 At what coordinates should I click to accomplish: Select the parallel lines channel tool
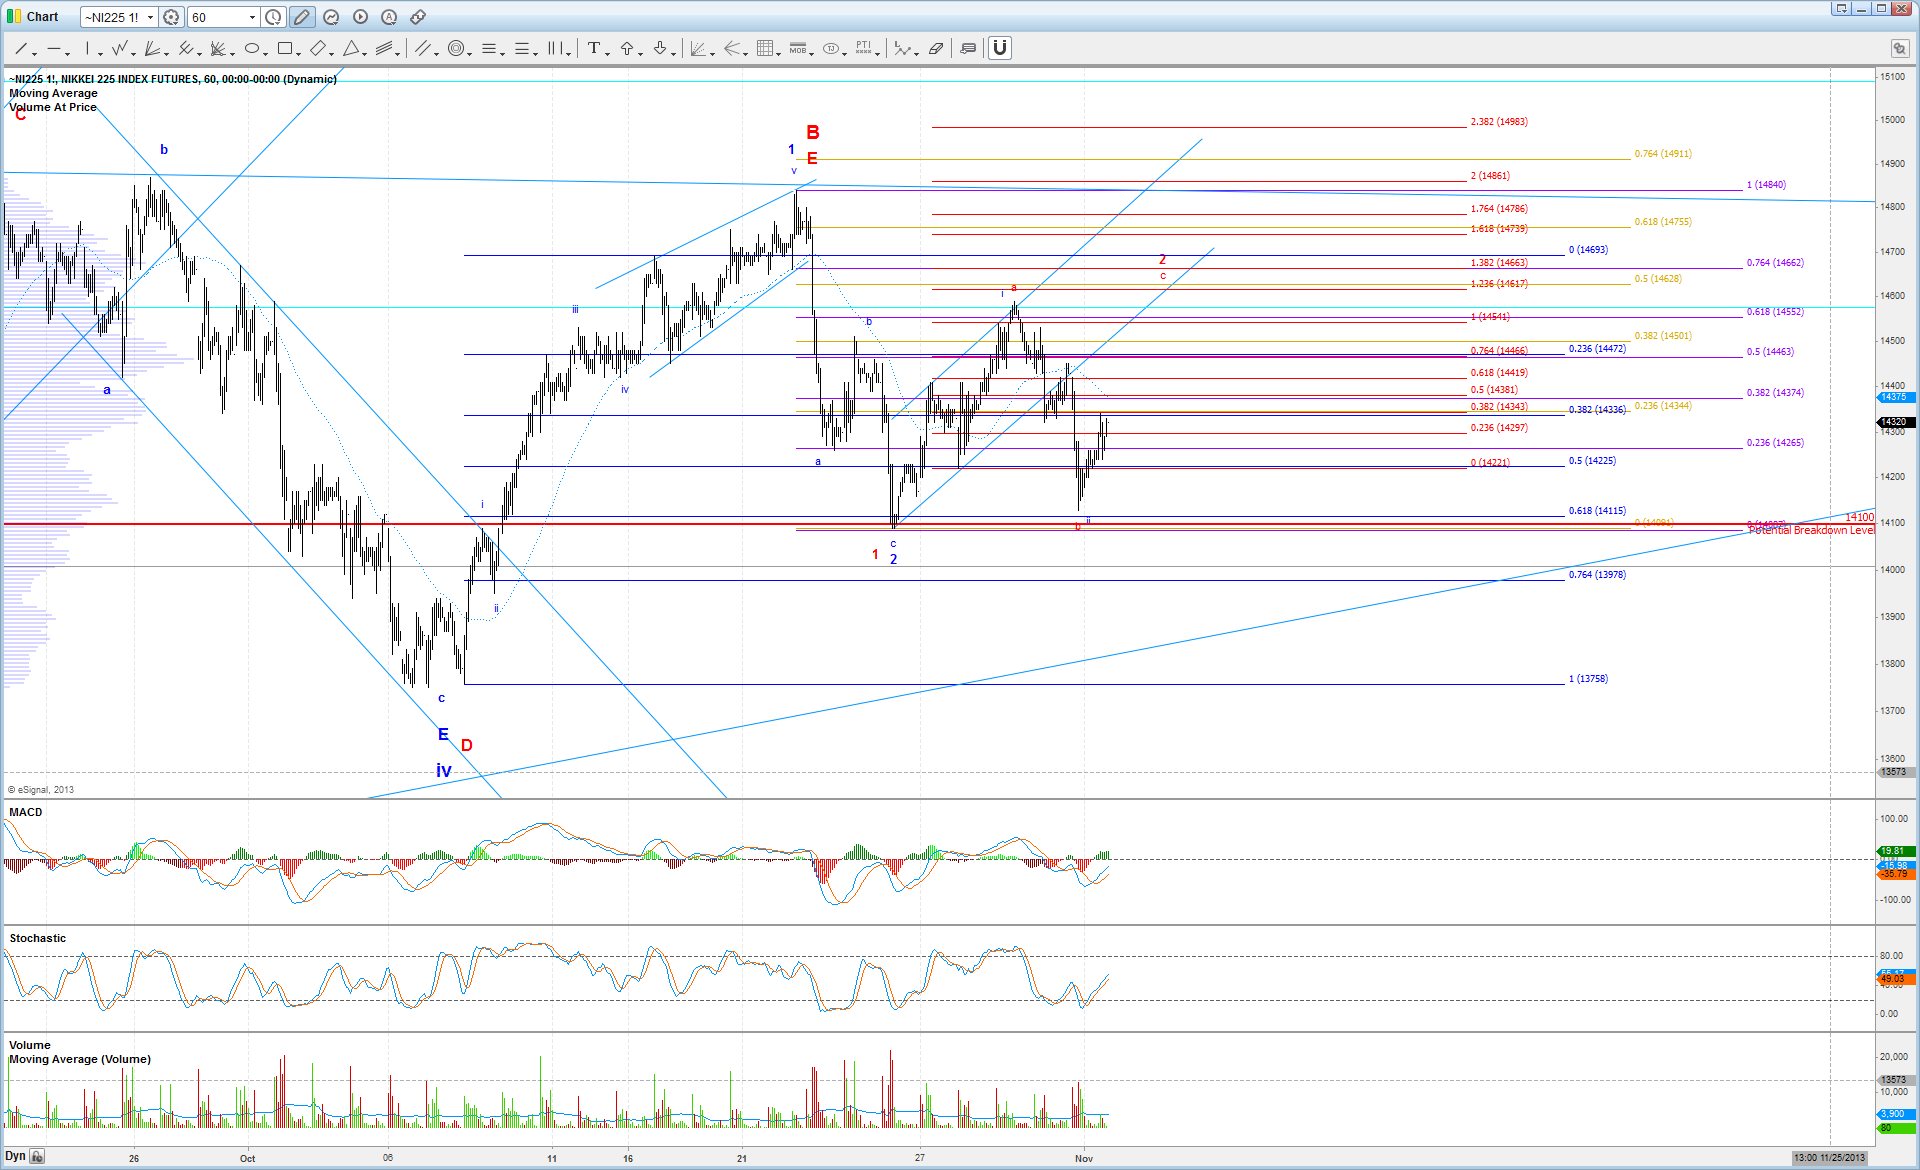coord(422,48)
